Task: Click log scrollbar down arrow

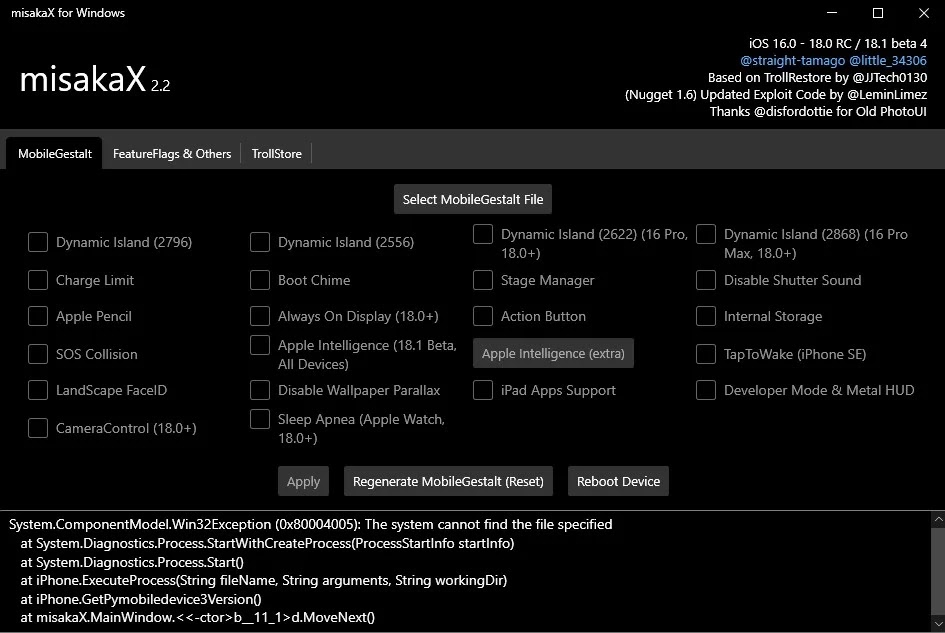Action: (x=938, y=624)
